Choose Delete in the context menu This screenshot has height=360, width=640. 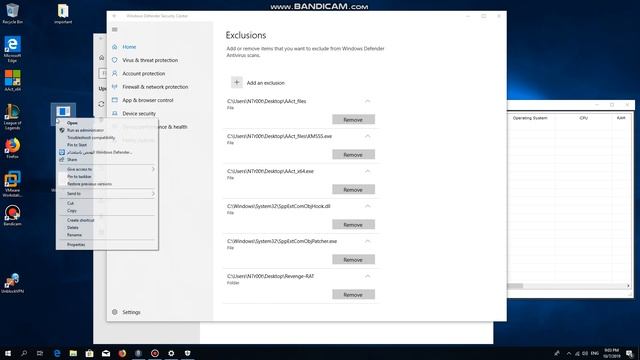[x=107, y=227]
